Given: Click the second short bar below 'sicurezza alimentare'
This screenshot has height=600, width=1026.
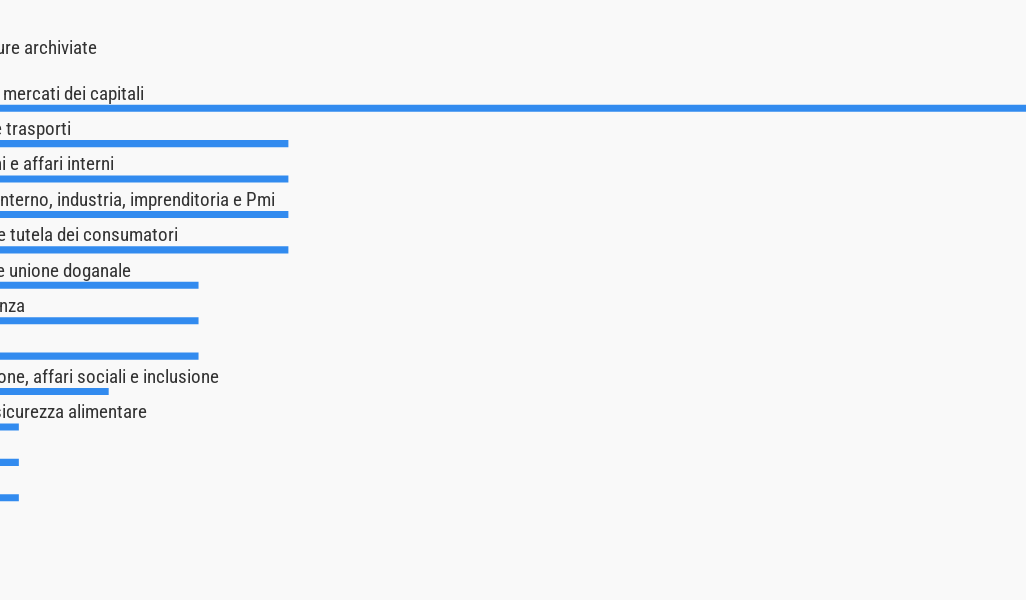Looking at the screenshot, I should pyautogui.click(x=9, y=462).
